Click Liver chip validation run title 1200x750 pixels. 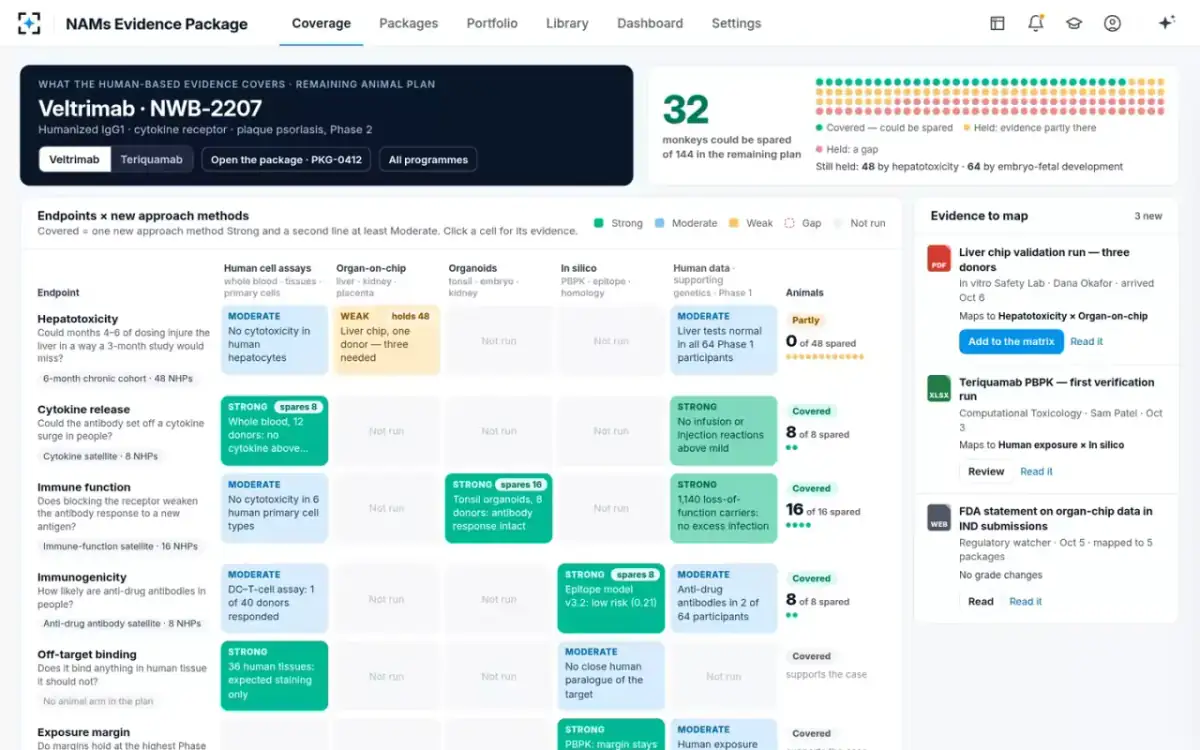tap(1044, 260)
